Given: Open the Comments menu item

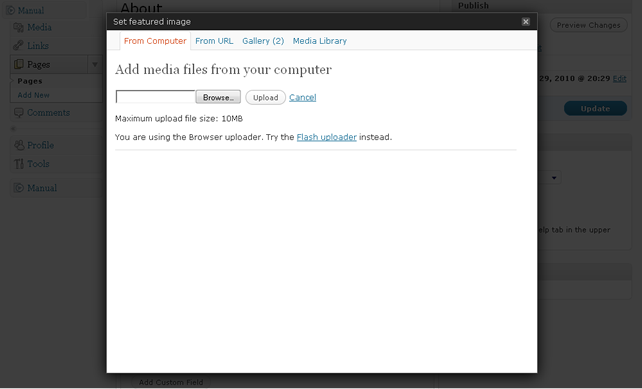Looking at the screenshot, I should click(48, 113).
